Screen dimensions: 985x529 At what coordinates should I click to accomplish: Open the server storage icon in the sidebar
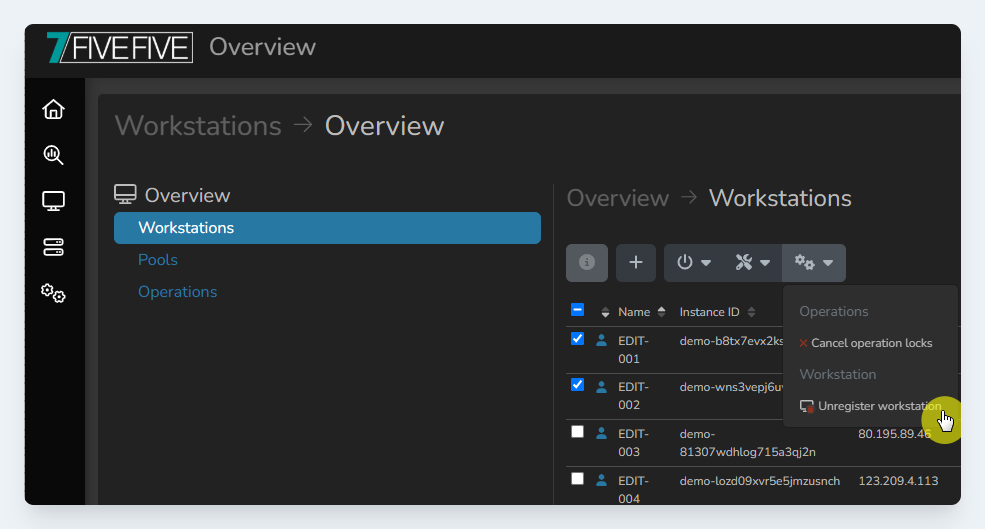[53, 247]
